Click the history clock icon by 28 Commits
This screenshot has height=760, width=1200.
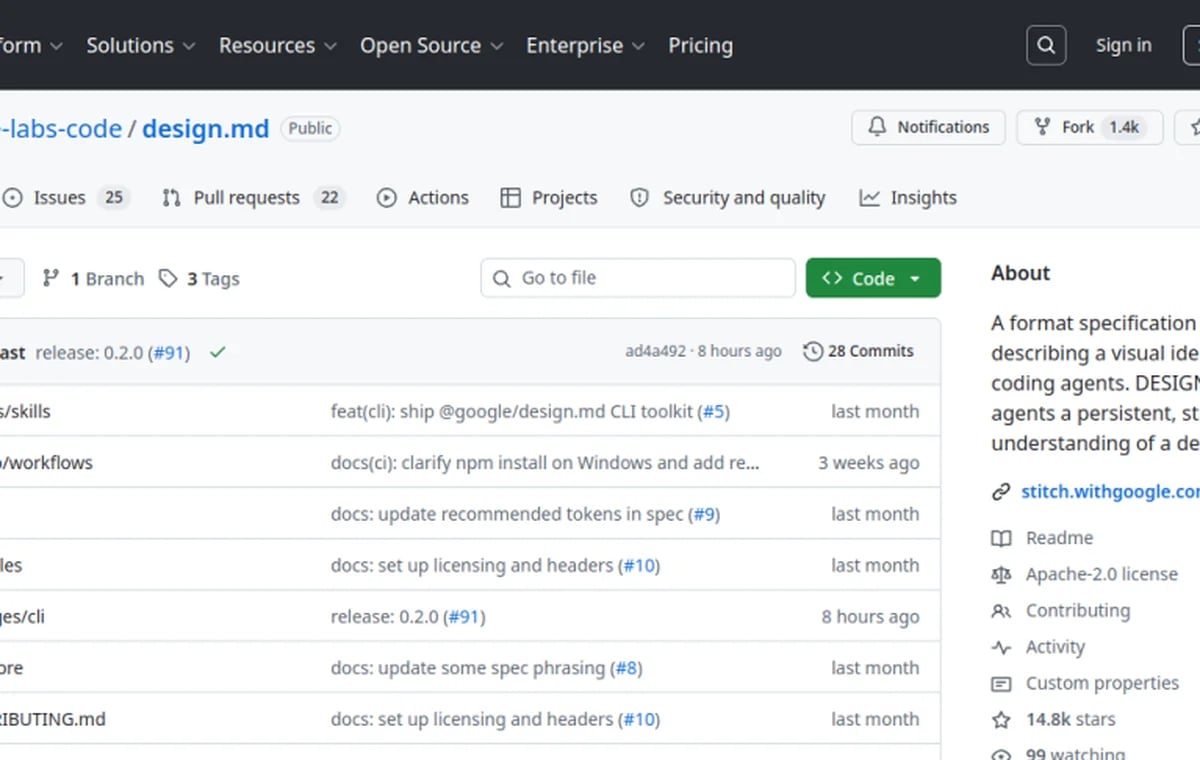click(813, 351)
